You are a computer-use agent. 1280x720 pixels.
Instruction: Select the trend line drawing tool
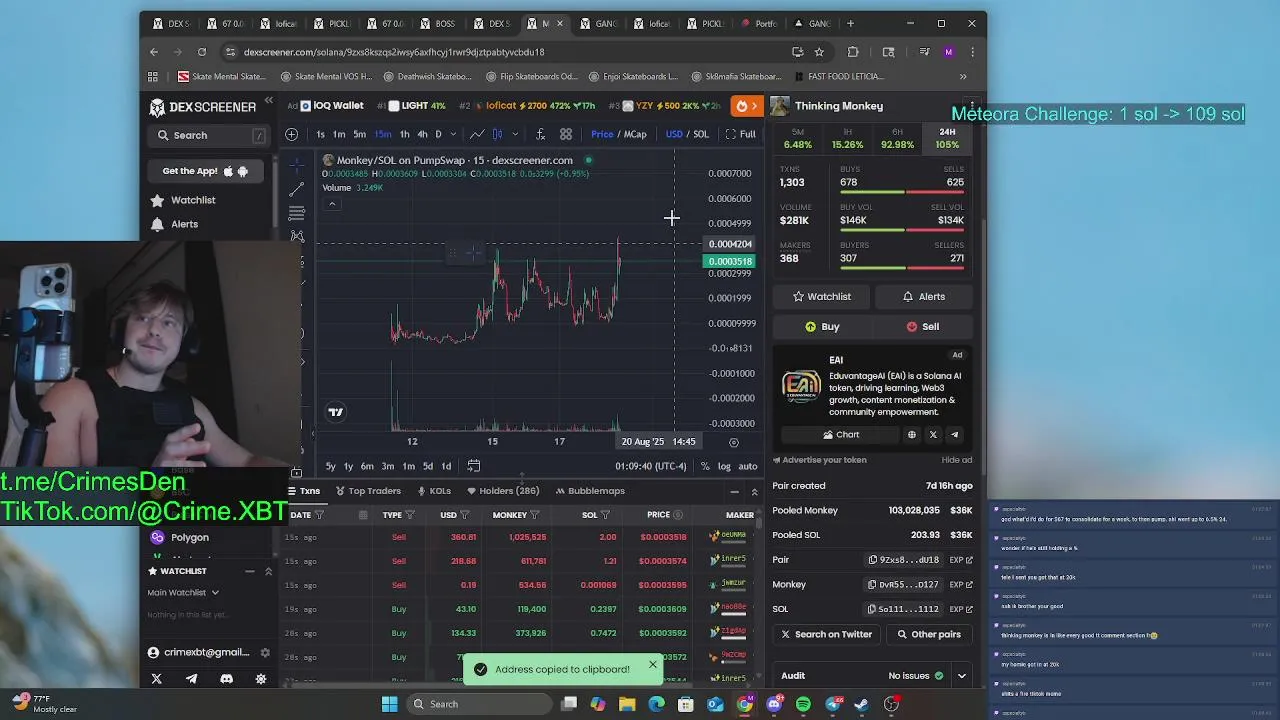coord(297,189)
